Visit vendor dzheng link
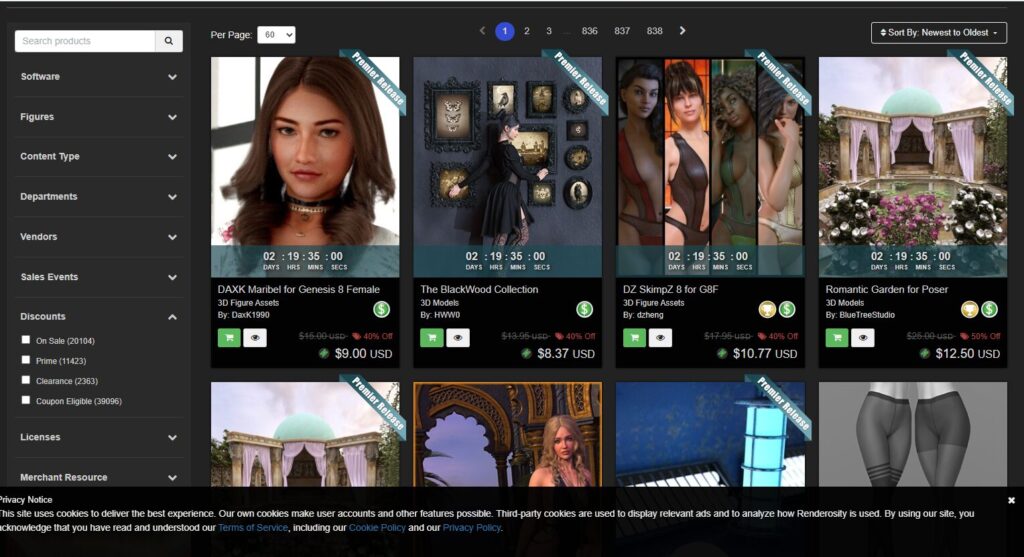The width and height of the screenshot is (1024, 557). point(650,315)
